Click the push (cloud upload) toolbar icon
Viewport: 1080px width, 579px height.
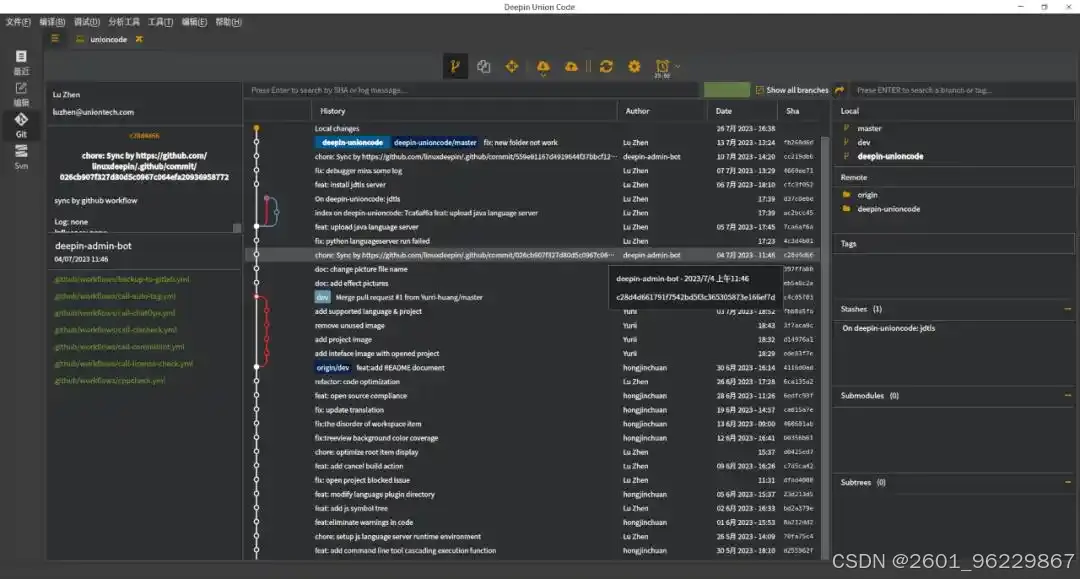[x=571, y=66]
